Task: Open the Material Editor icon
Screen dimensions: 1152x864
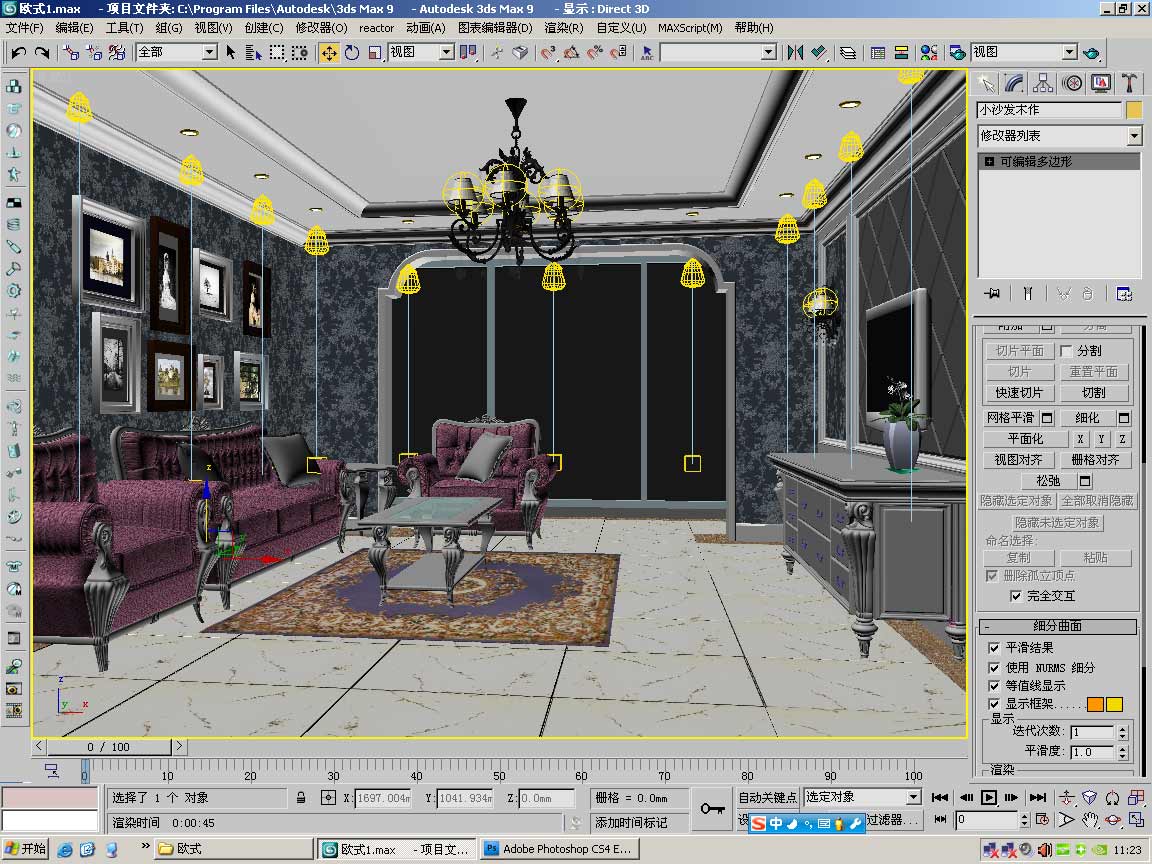Action: [x=929, y=52]
